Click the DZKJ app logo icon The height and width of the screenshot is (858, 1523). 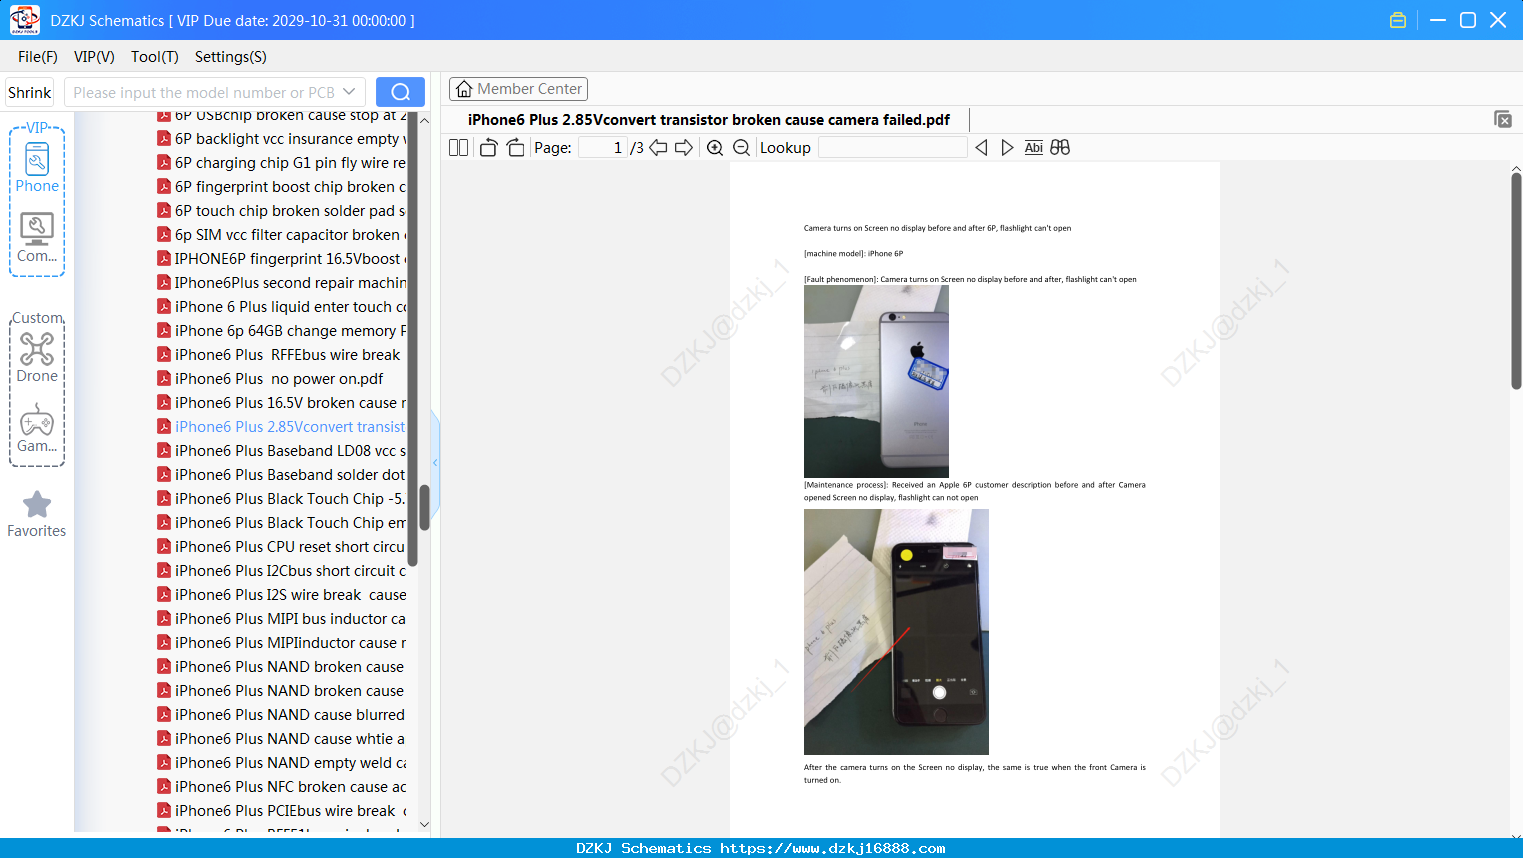(24, 20)
